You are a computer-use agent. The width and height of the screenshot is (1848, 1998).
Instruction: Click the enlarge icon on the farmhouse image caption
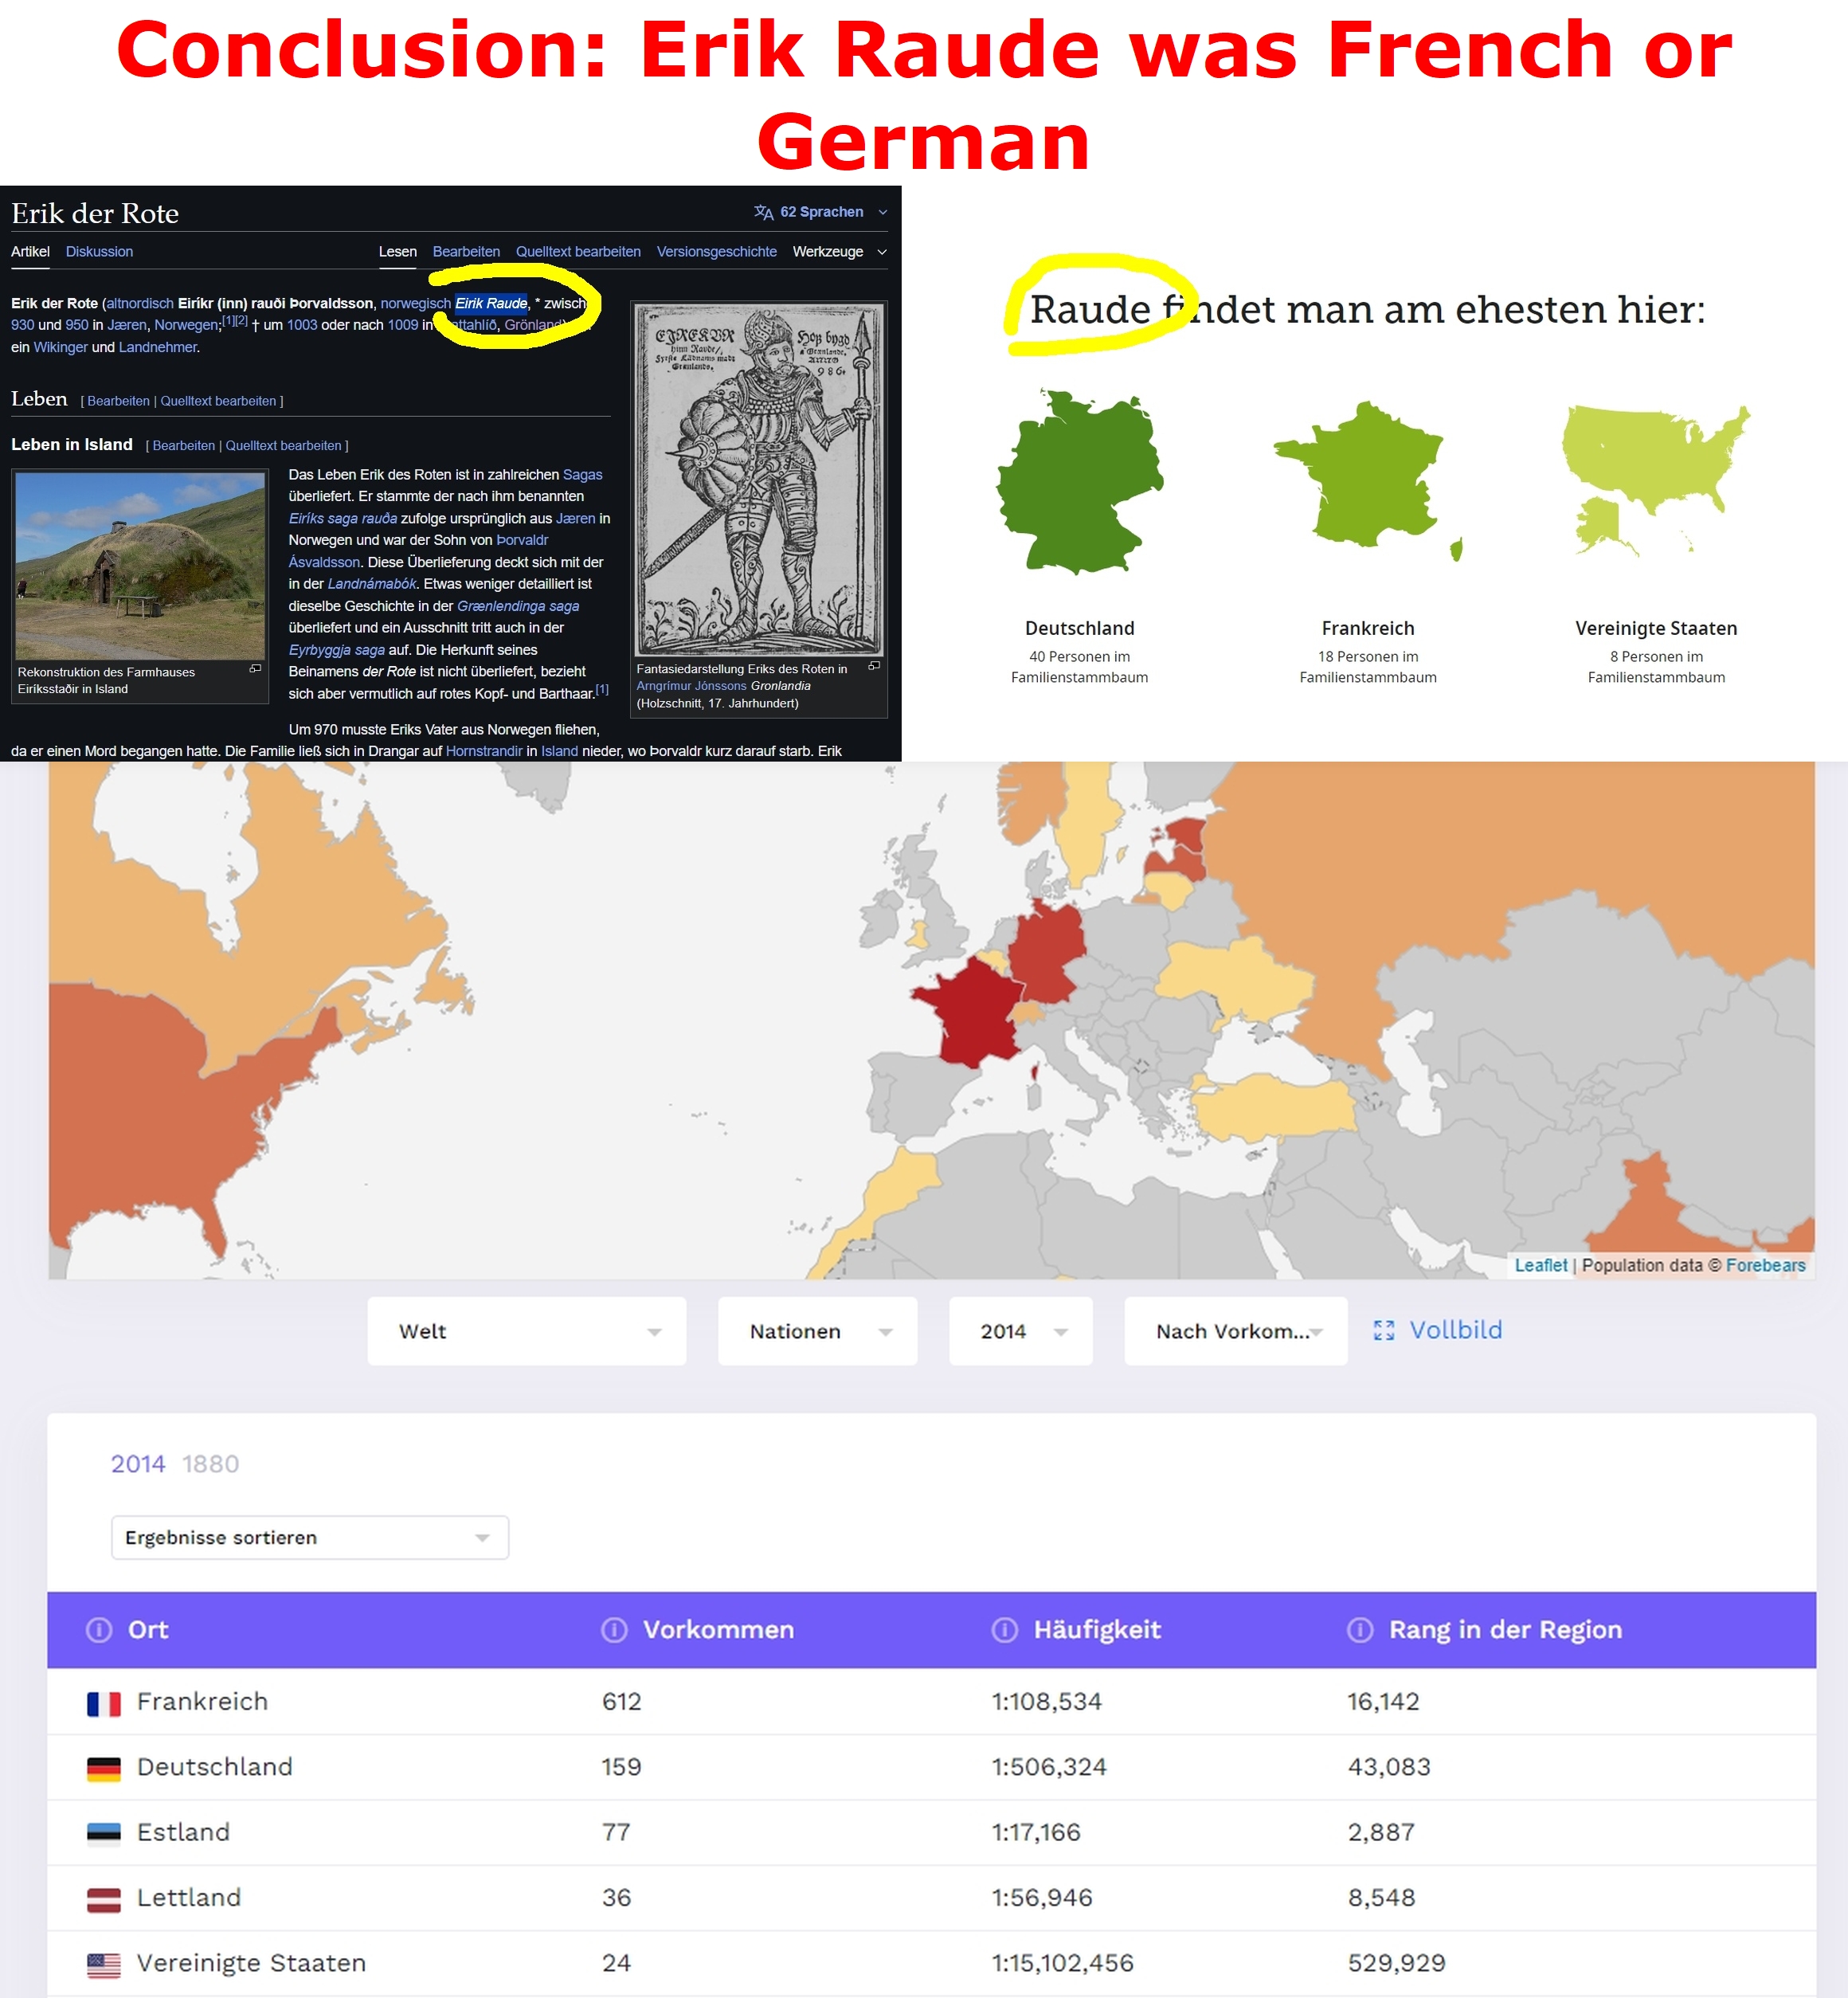click(x=255, y=669)
